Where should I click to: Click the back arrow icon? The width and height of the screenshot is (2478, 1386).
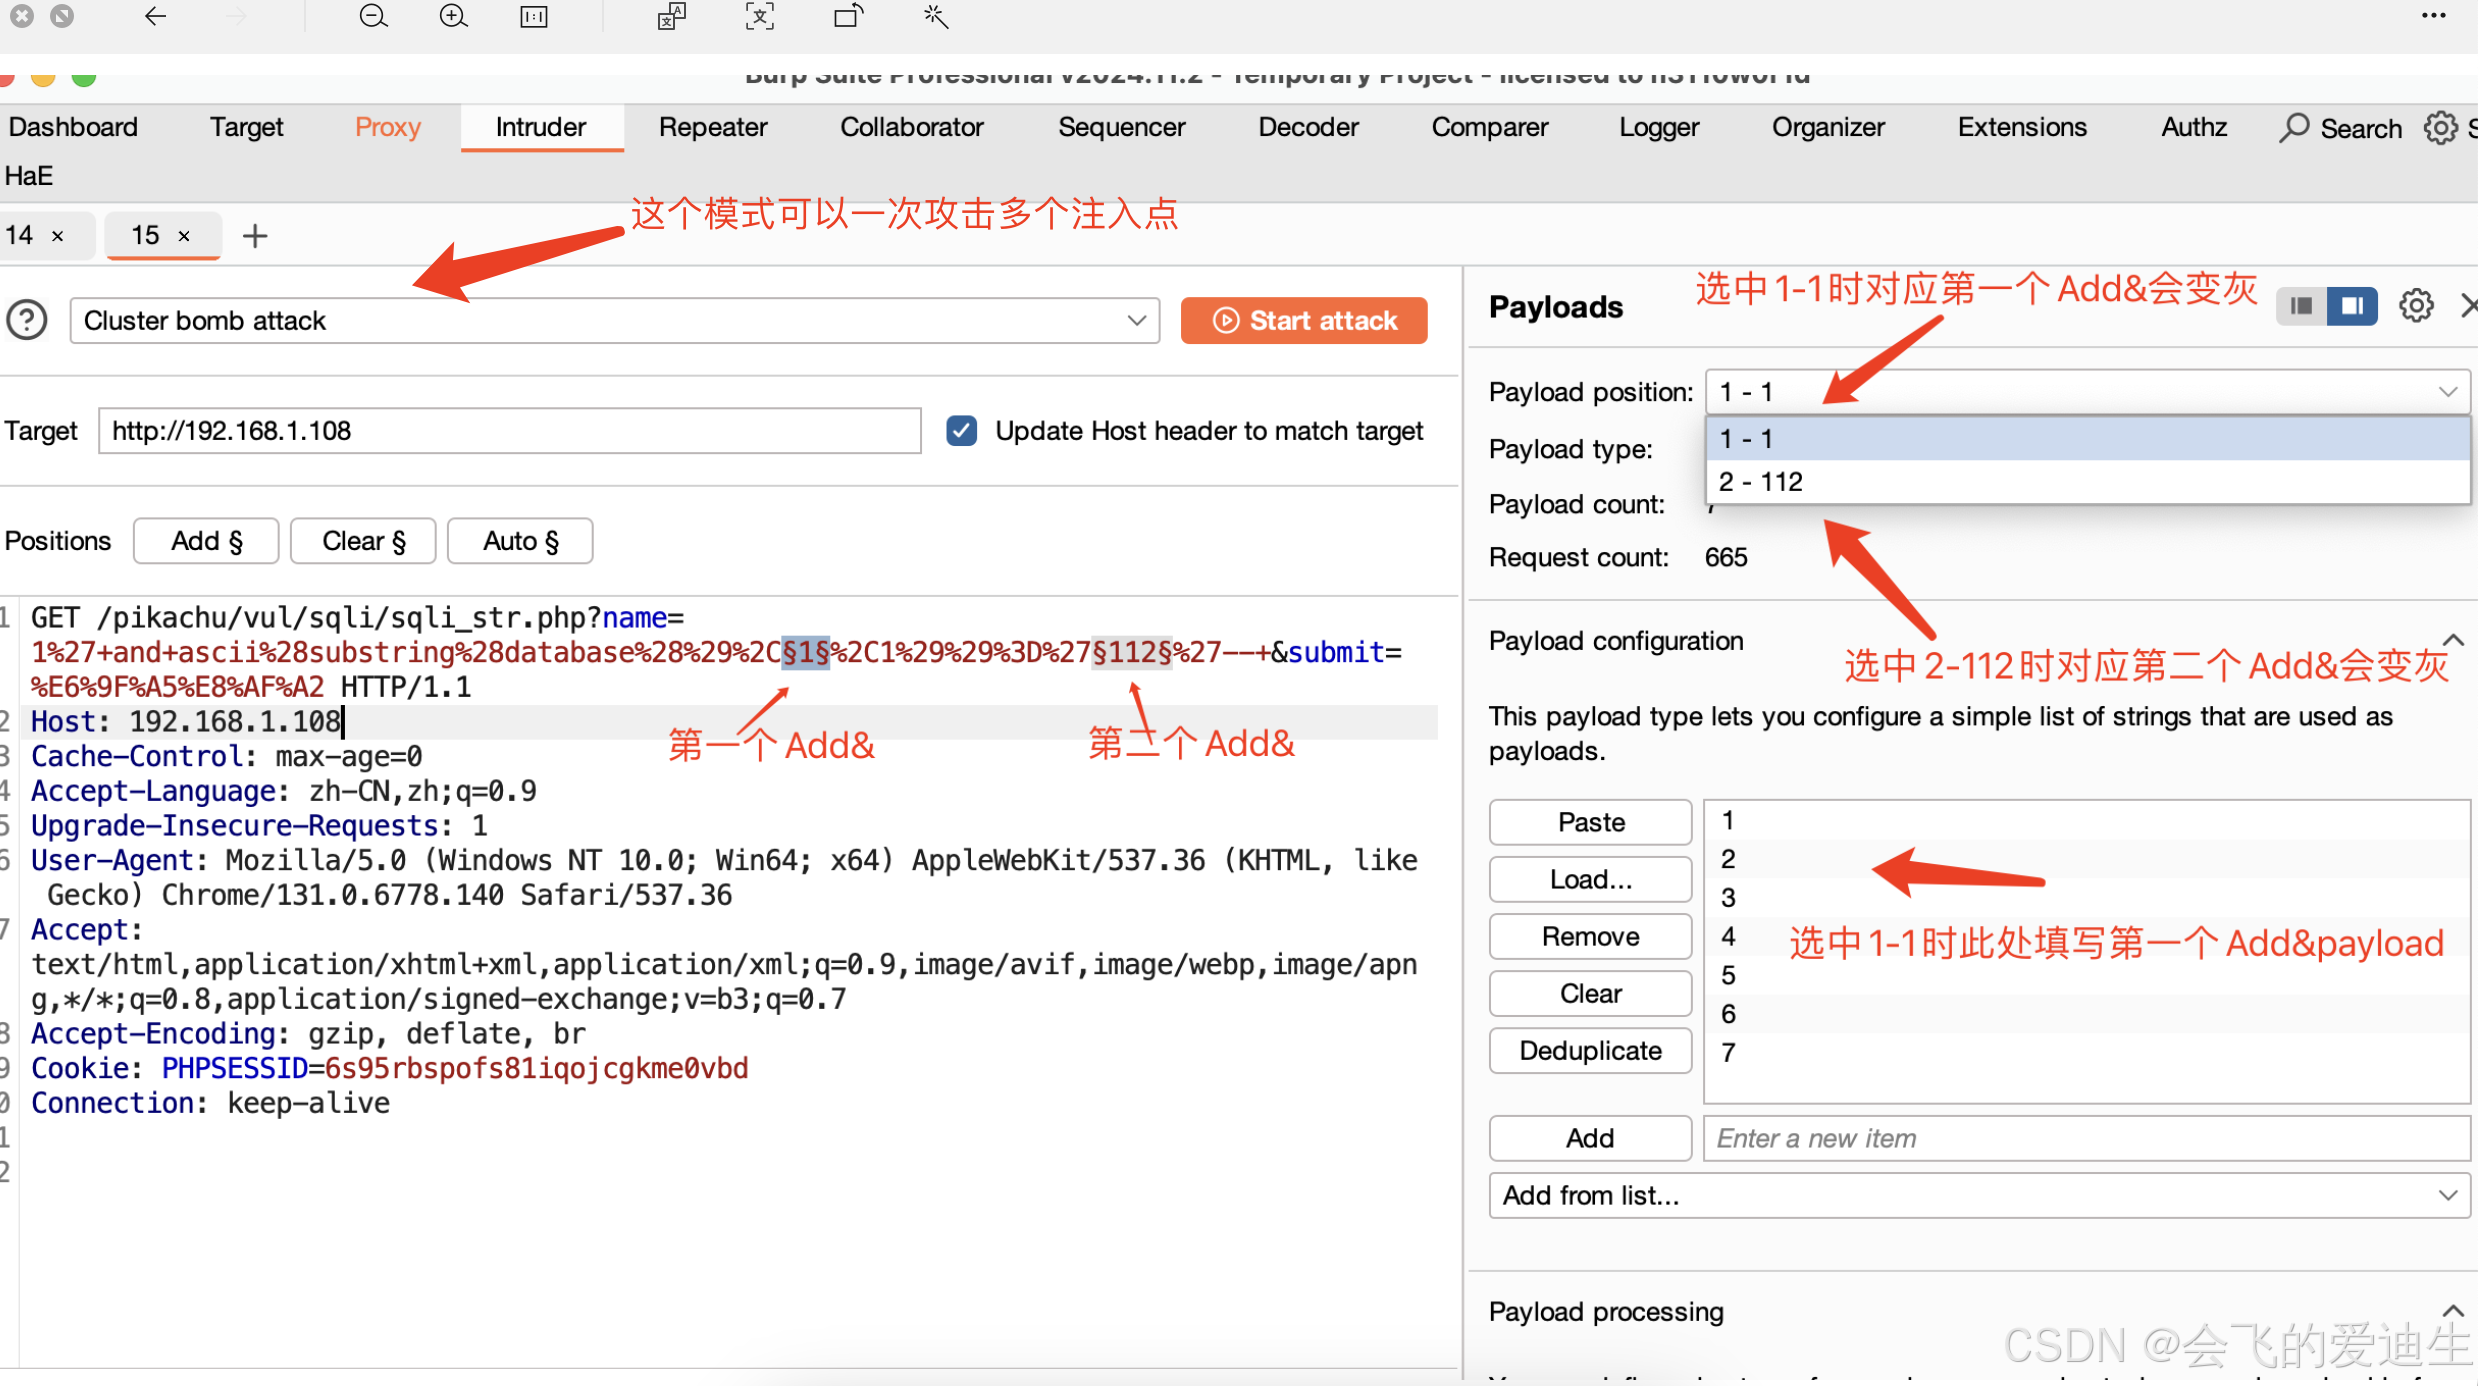click(x=155, y=17)
